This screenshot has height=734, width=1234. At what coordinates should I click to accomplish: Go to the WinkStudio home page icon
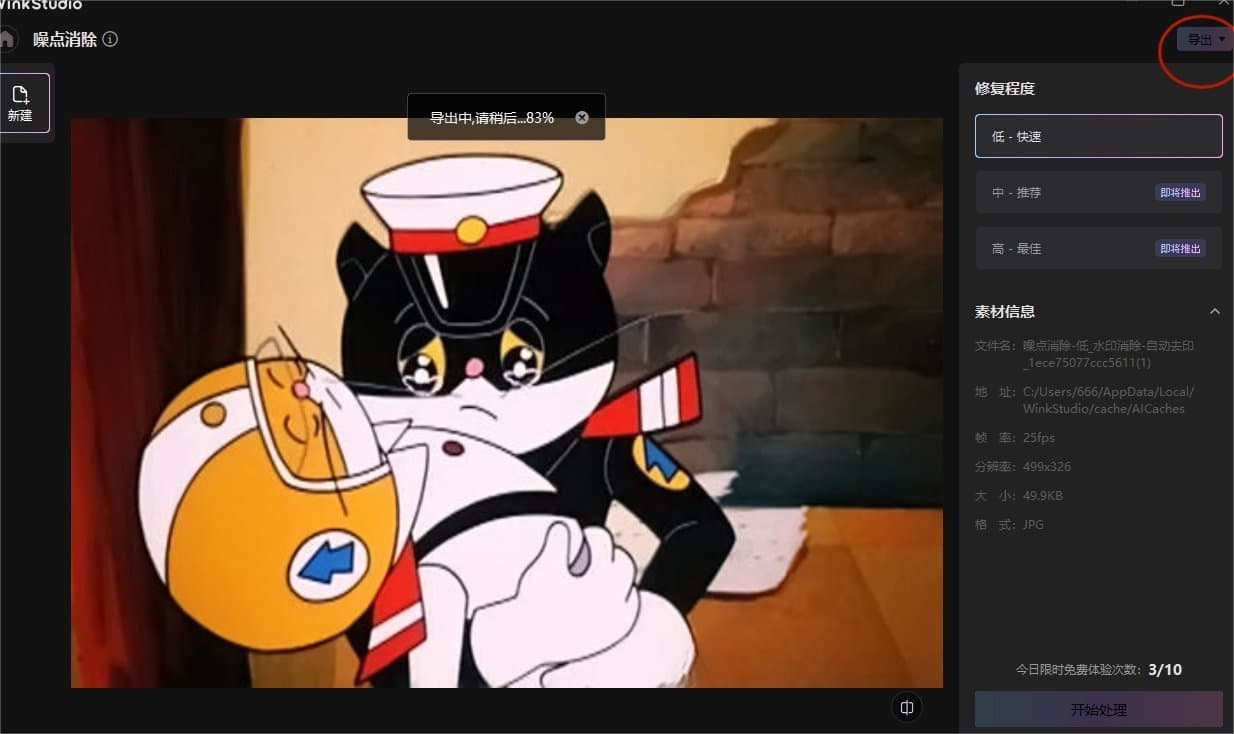[x=6, y=40]
